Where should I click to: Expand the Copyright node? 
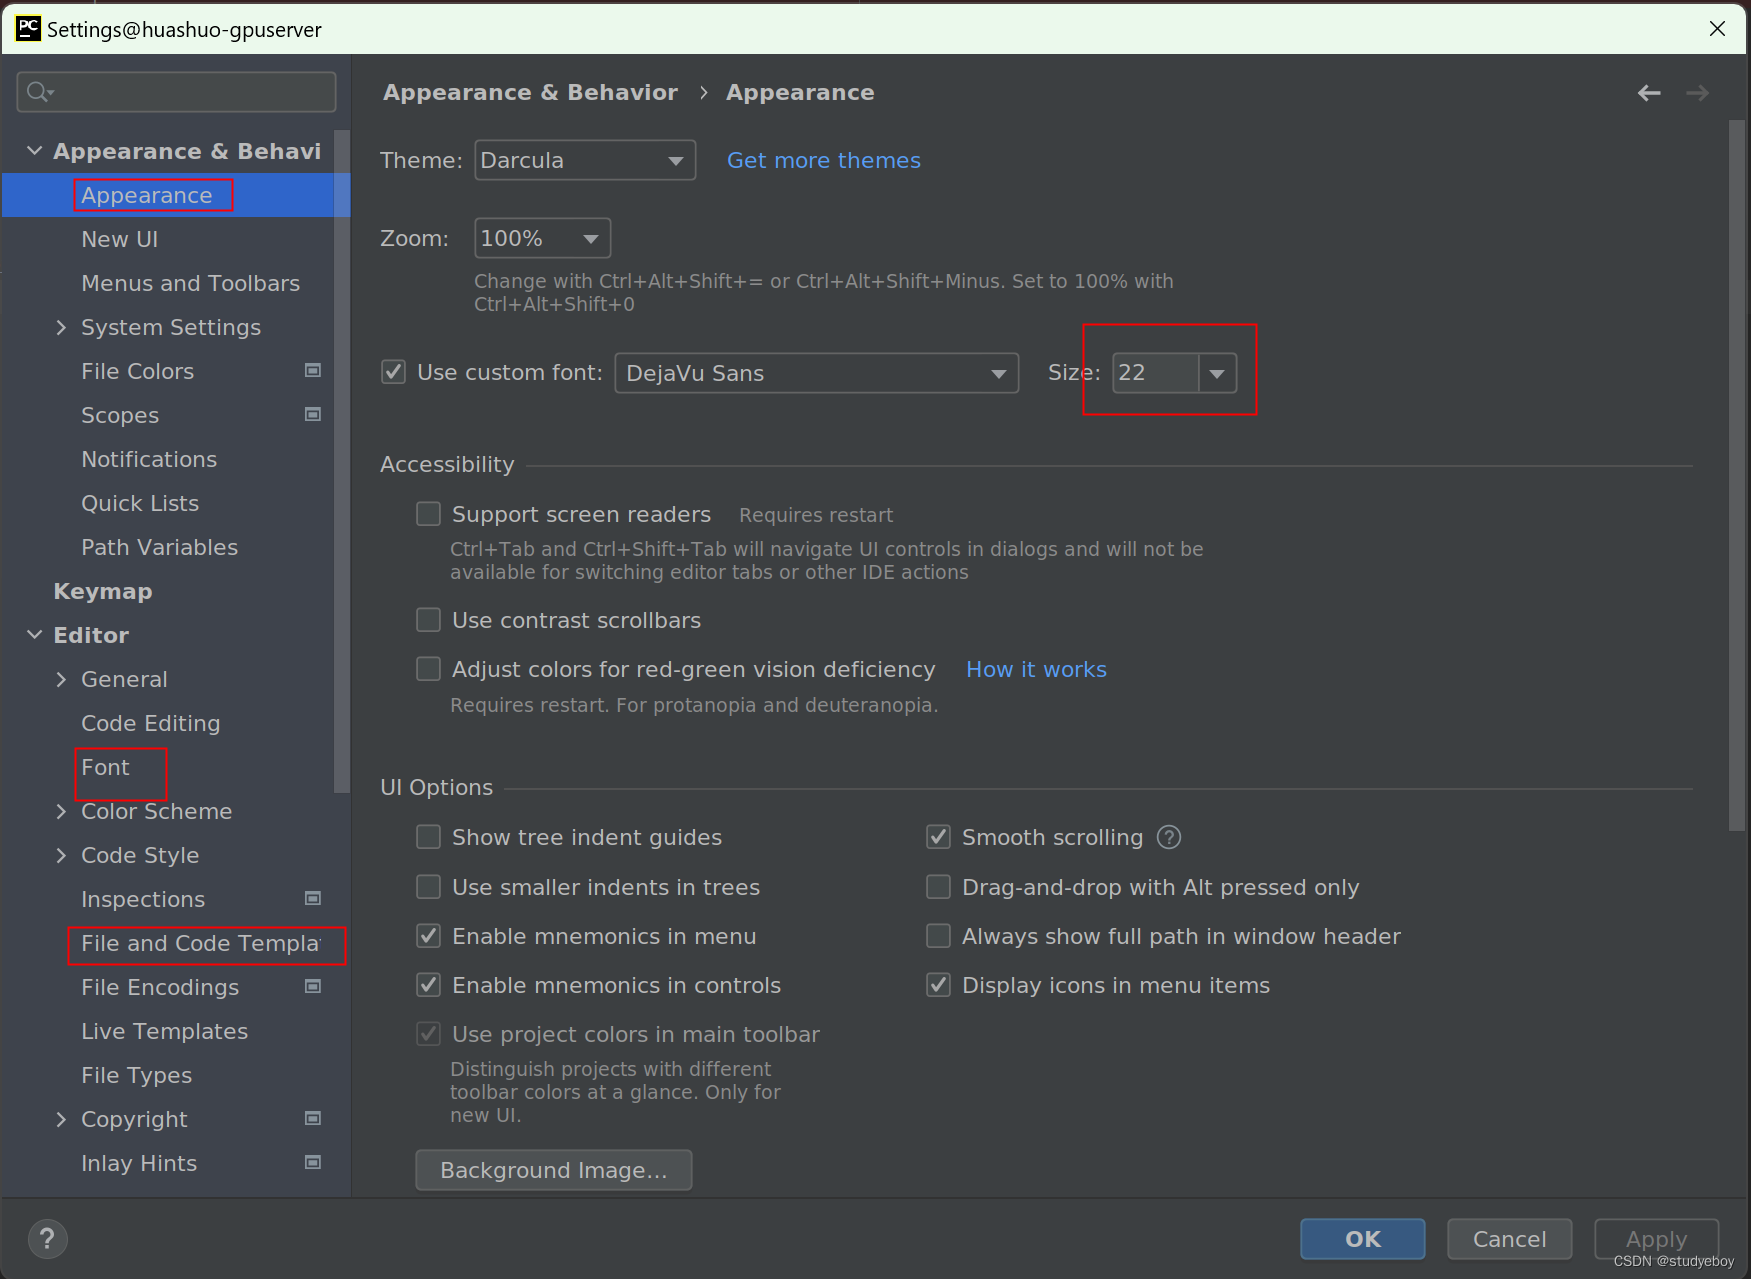pos(61,1119)
